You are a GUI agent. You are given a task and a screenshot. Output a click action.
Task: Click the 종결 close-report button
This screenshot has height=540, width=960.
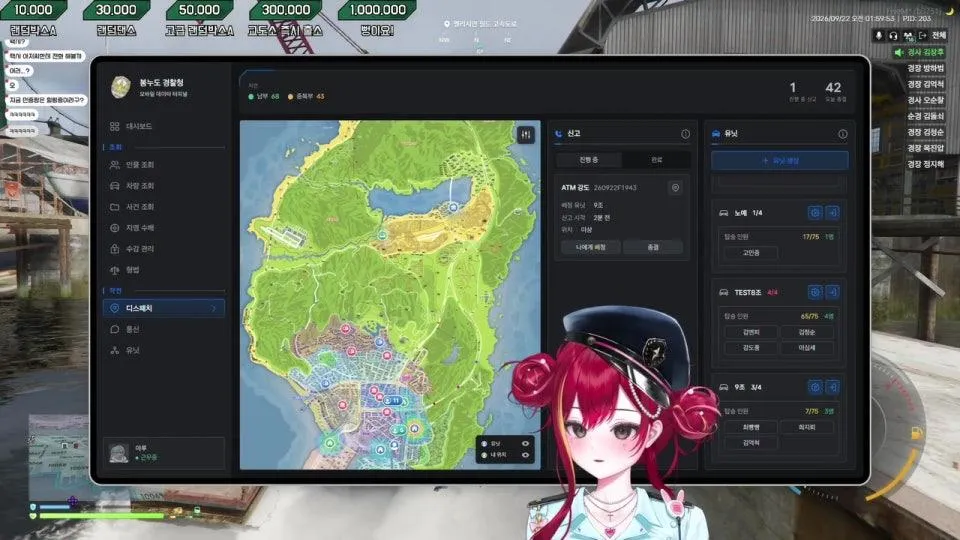click(x=653, y=247)
